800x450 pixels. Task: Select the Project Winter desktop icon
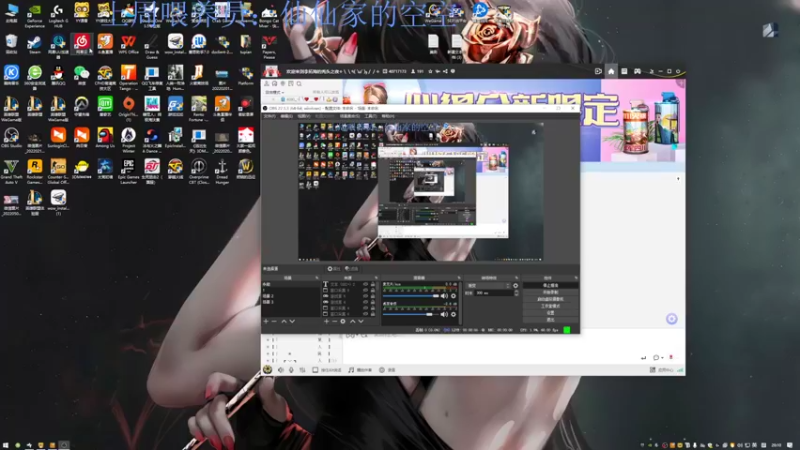(x=128, y=139)
